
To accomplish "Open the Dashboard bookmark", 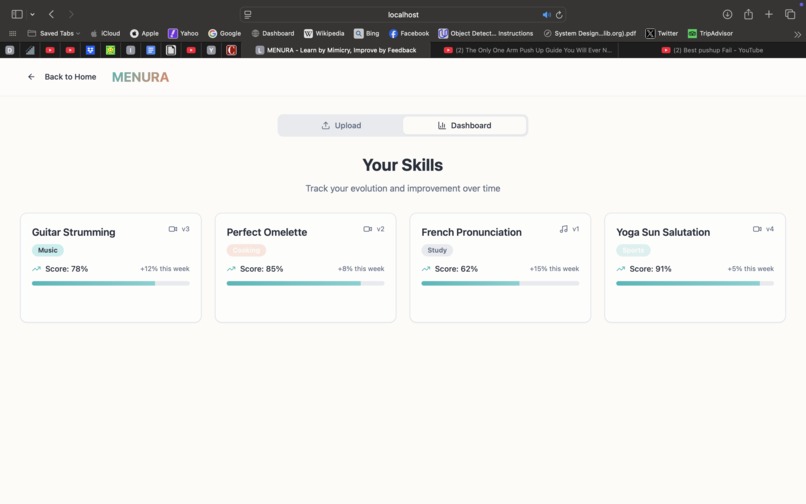I will (272, 33).
